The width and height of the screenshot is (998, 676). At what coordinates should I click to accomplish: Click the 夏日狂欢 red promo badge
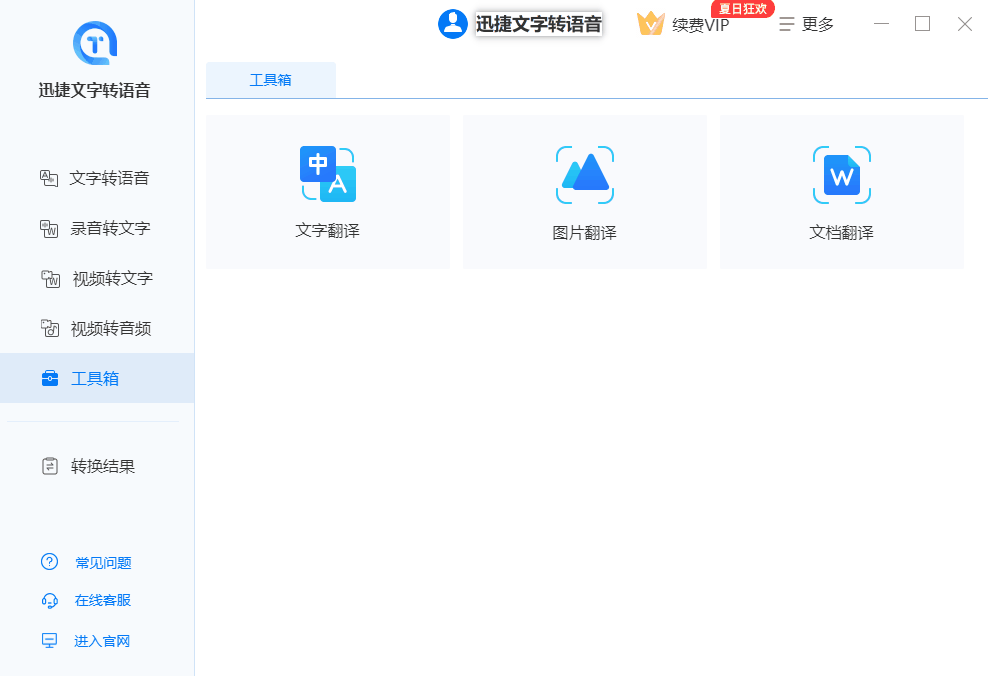743,9
